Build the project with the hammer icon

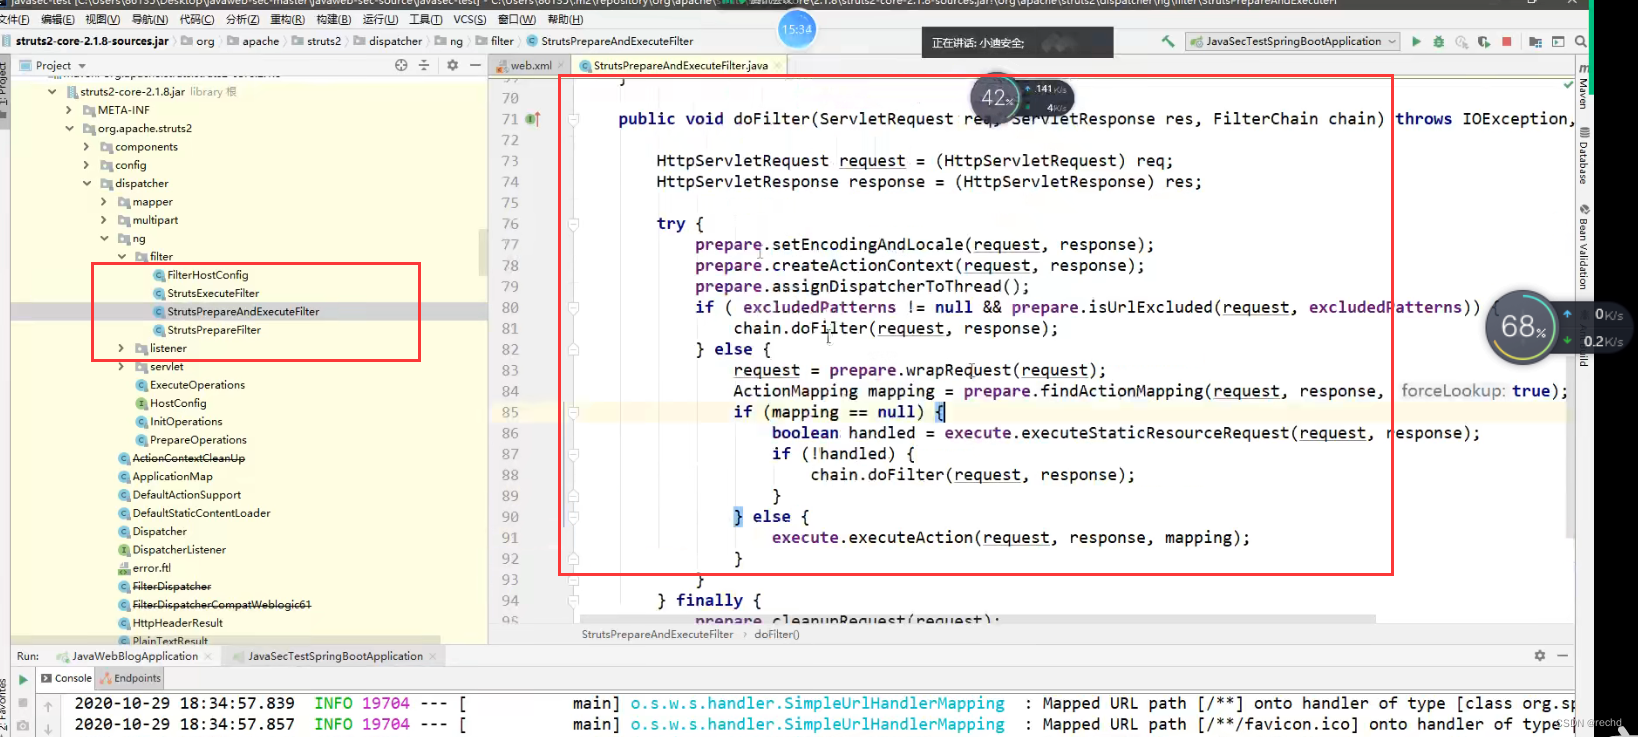click(1168, 41)
